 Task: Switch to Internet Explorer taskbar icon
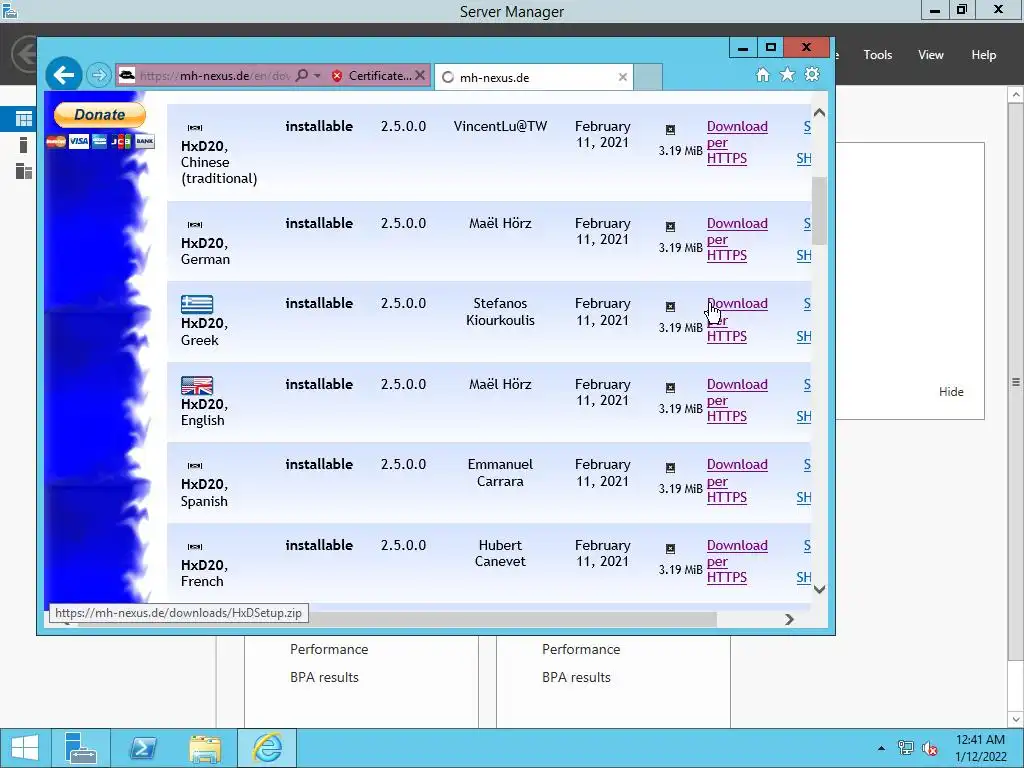coord(267,748)
